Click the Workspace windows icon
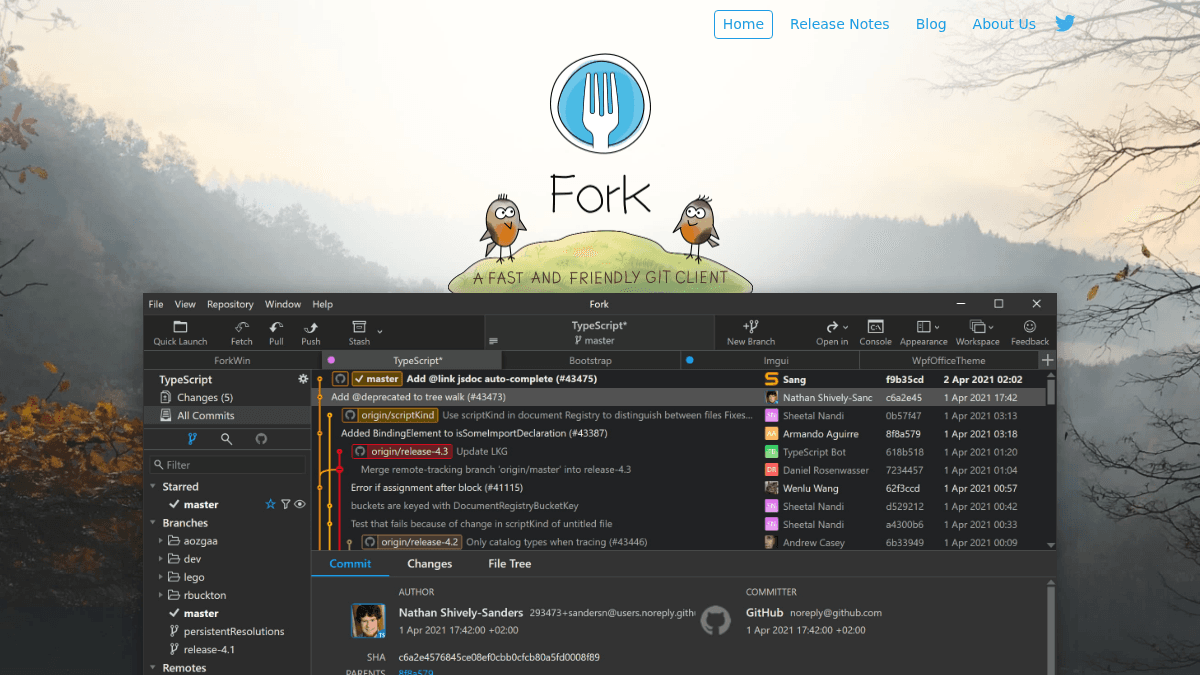Viewport: 1200px width, 675px height. [x=977, y=327]
